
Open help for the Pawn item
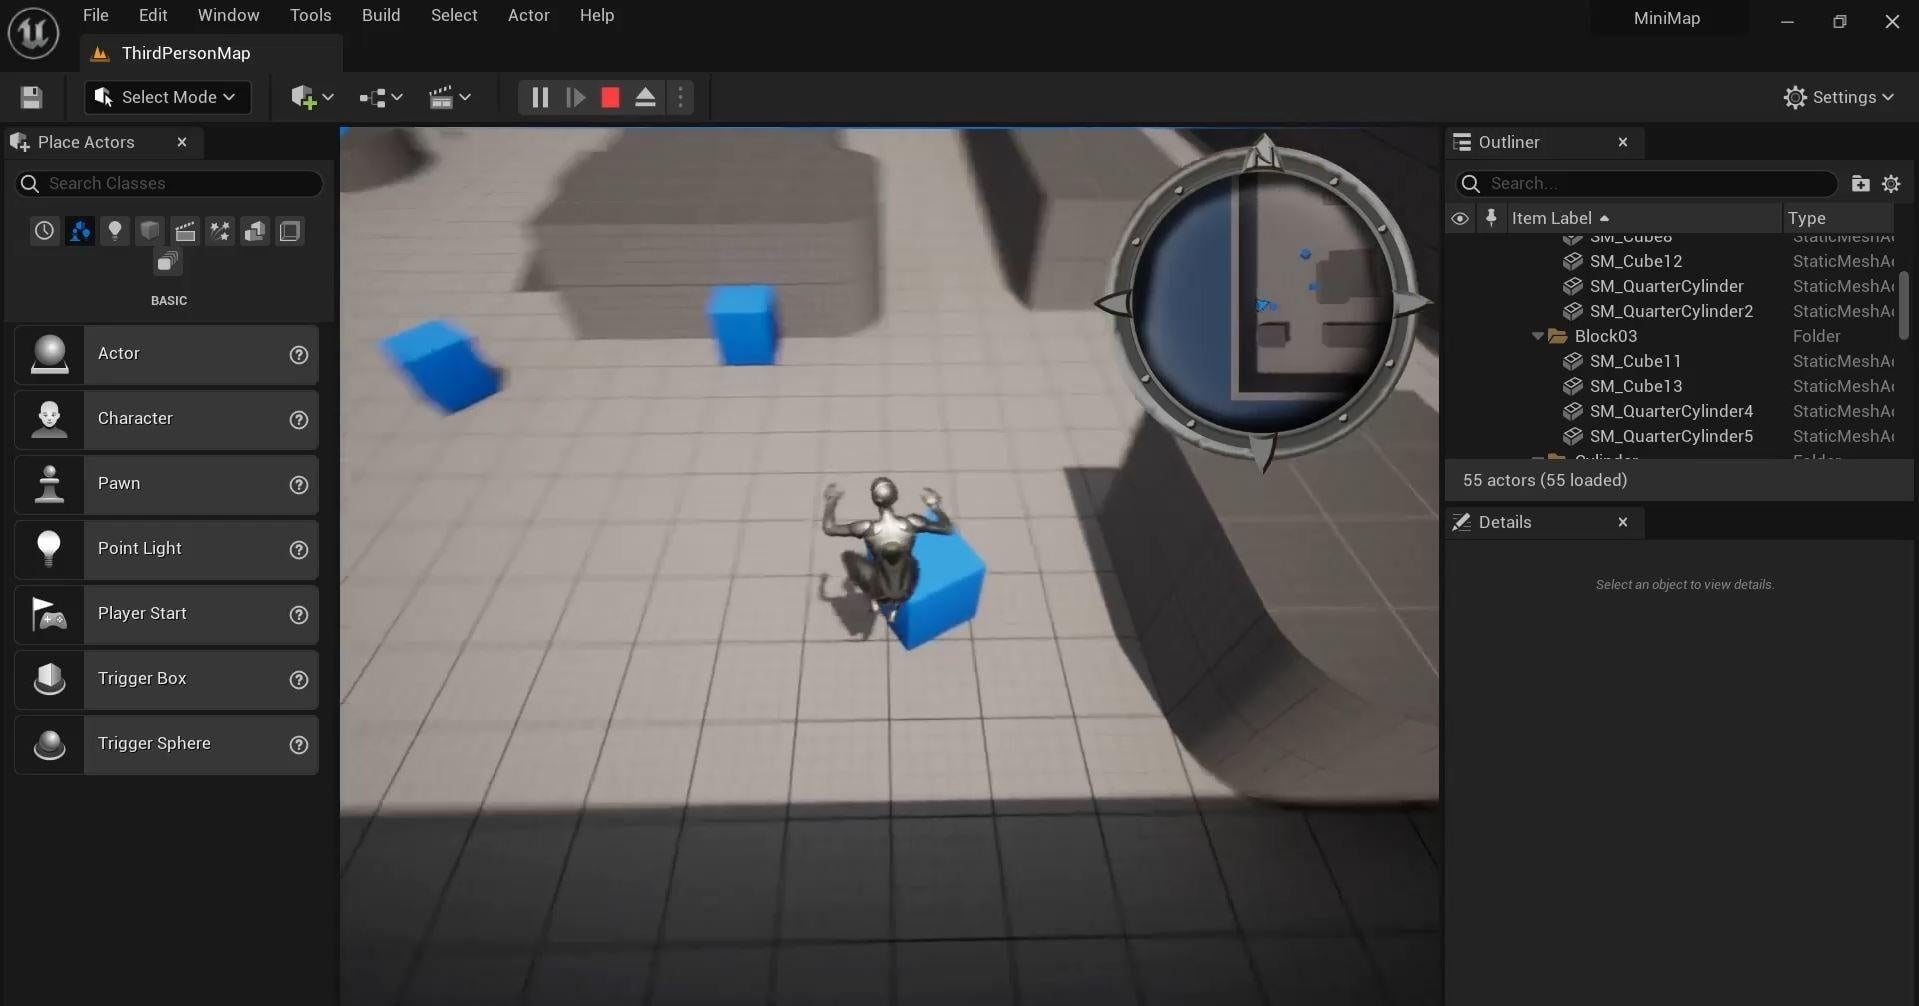point(298,484)
